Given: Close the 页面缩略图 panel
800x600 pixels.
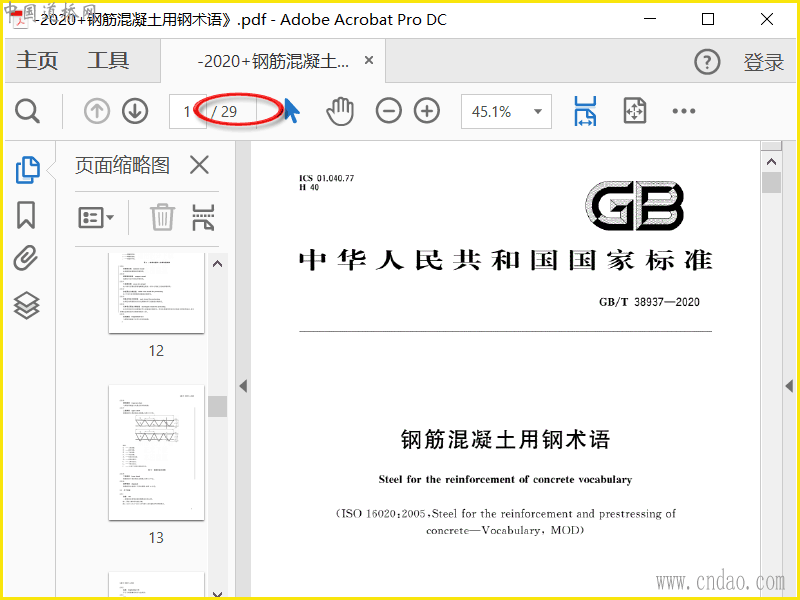Looking at the screenshot, I should [199, 165].
